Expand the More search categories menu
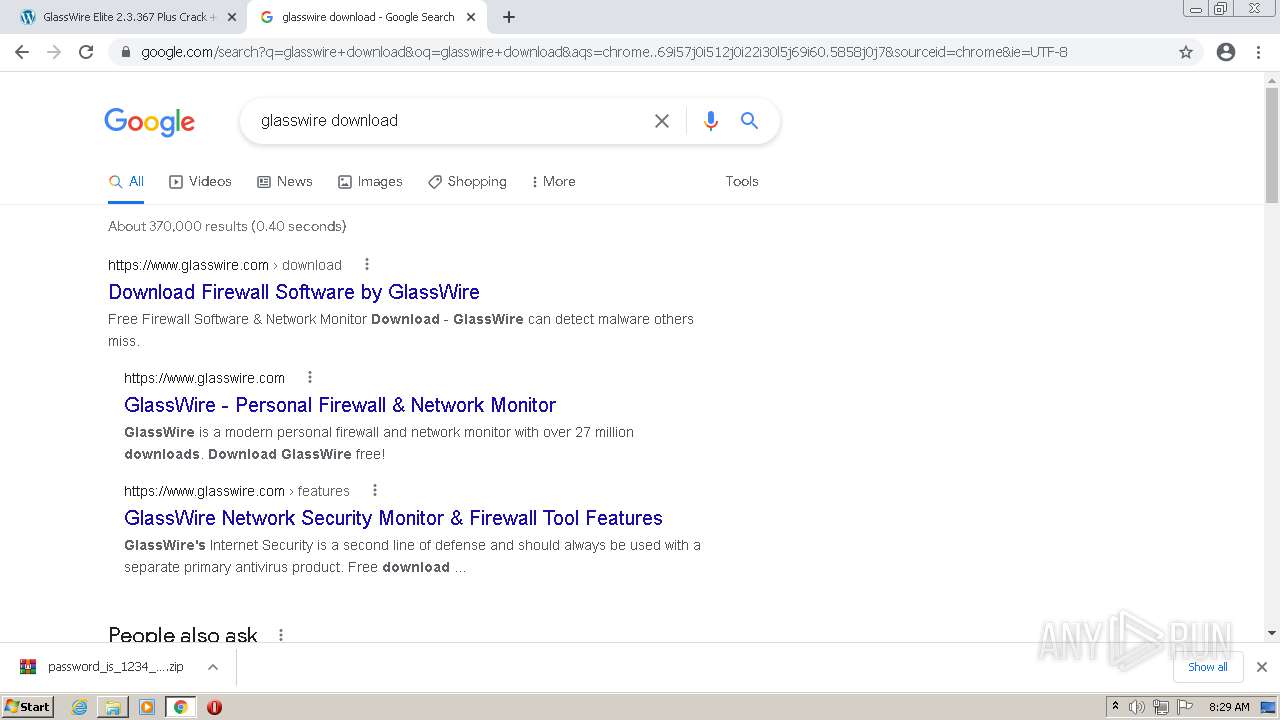The image size is (1280, 720). 553,182
